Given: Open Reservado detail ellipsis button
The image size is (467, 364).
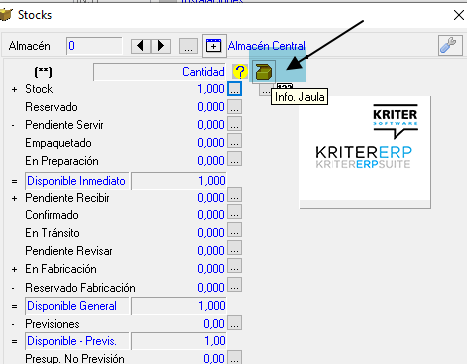Looking at the screenshot, I should pos(234,107).
